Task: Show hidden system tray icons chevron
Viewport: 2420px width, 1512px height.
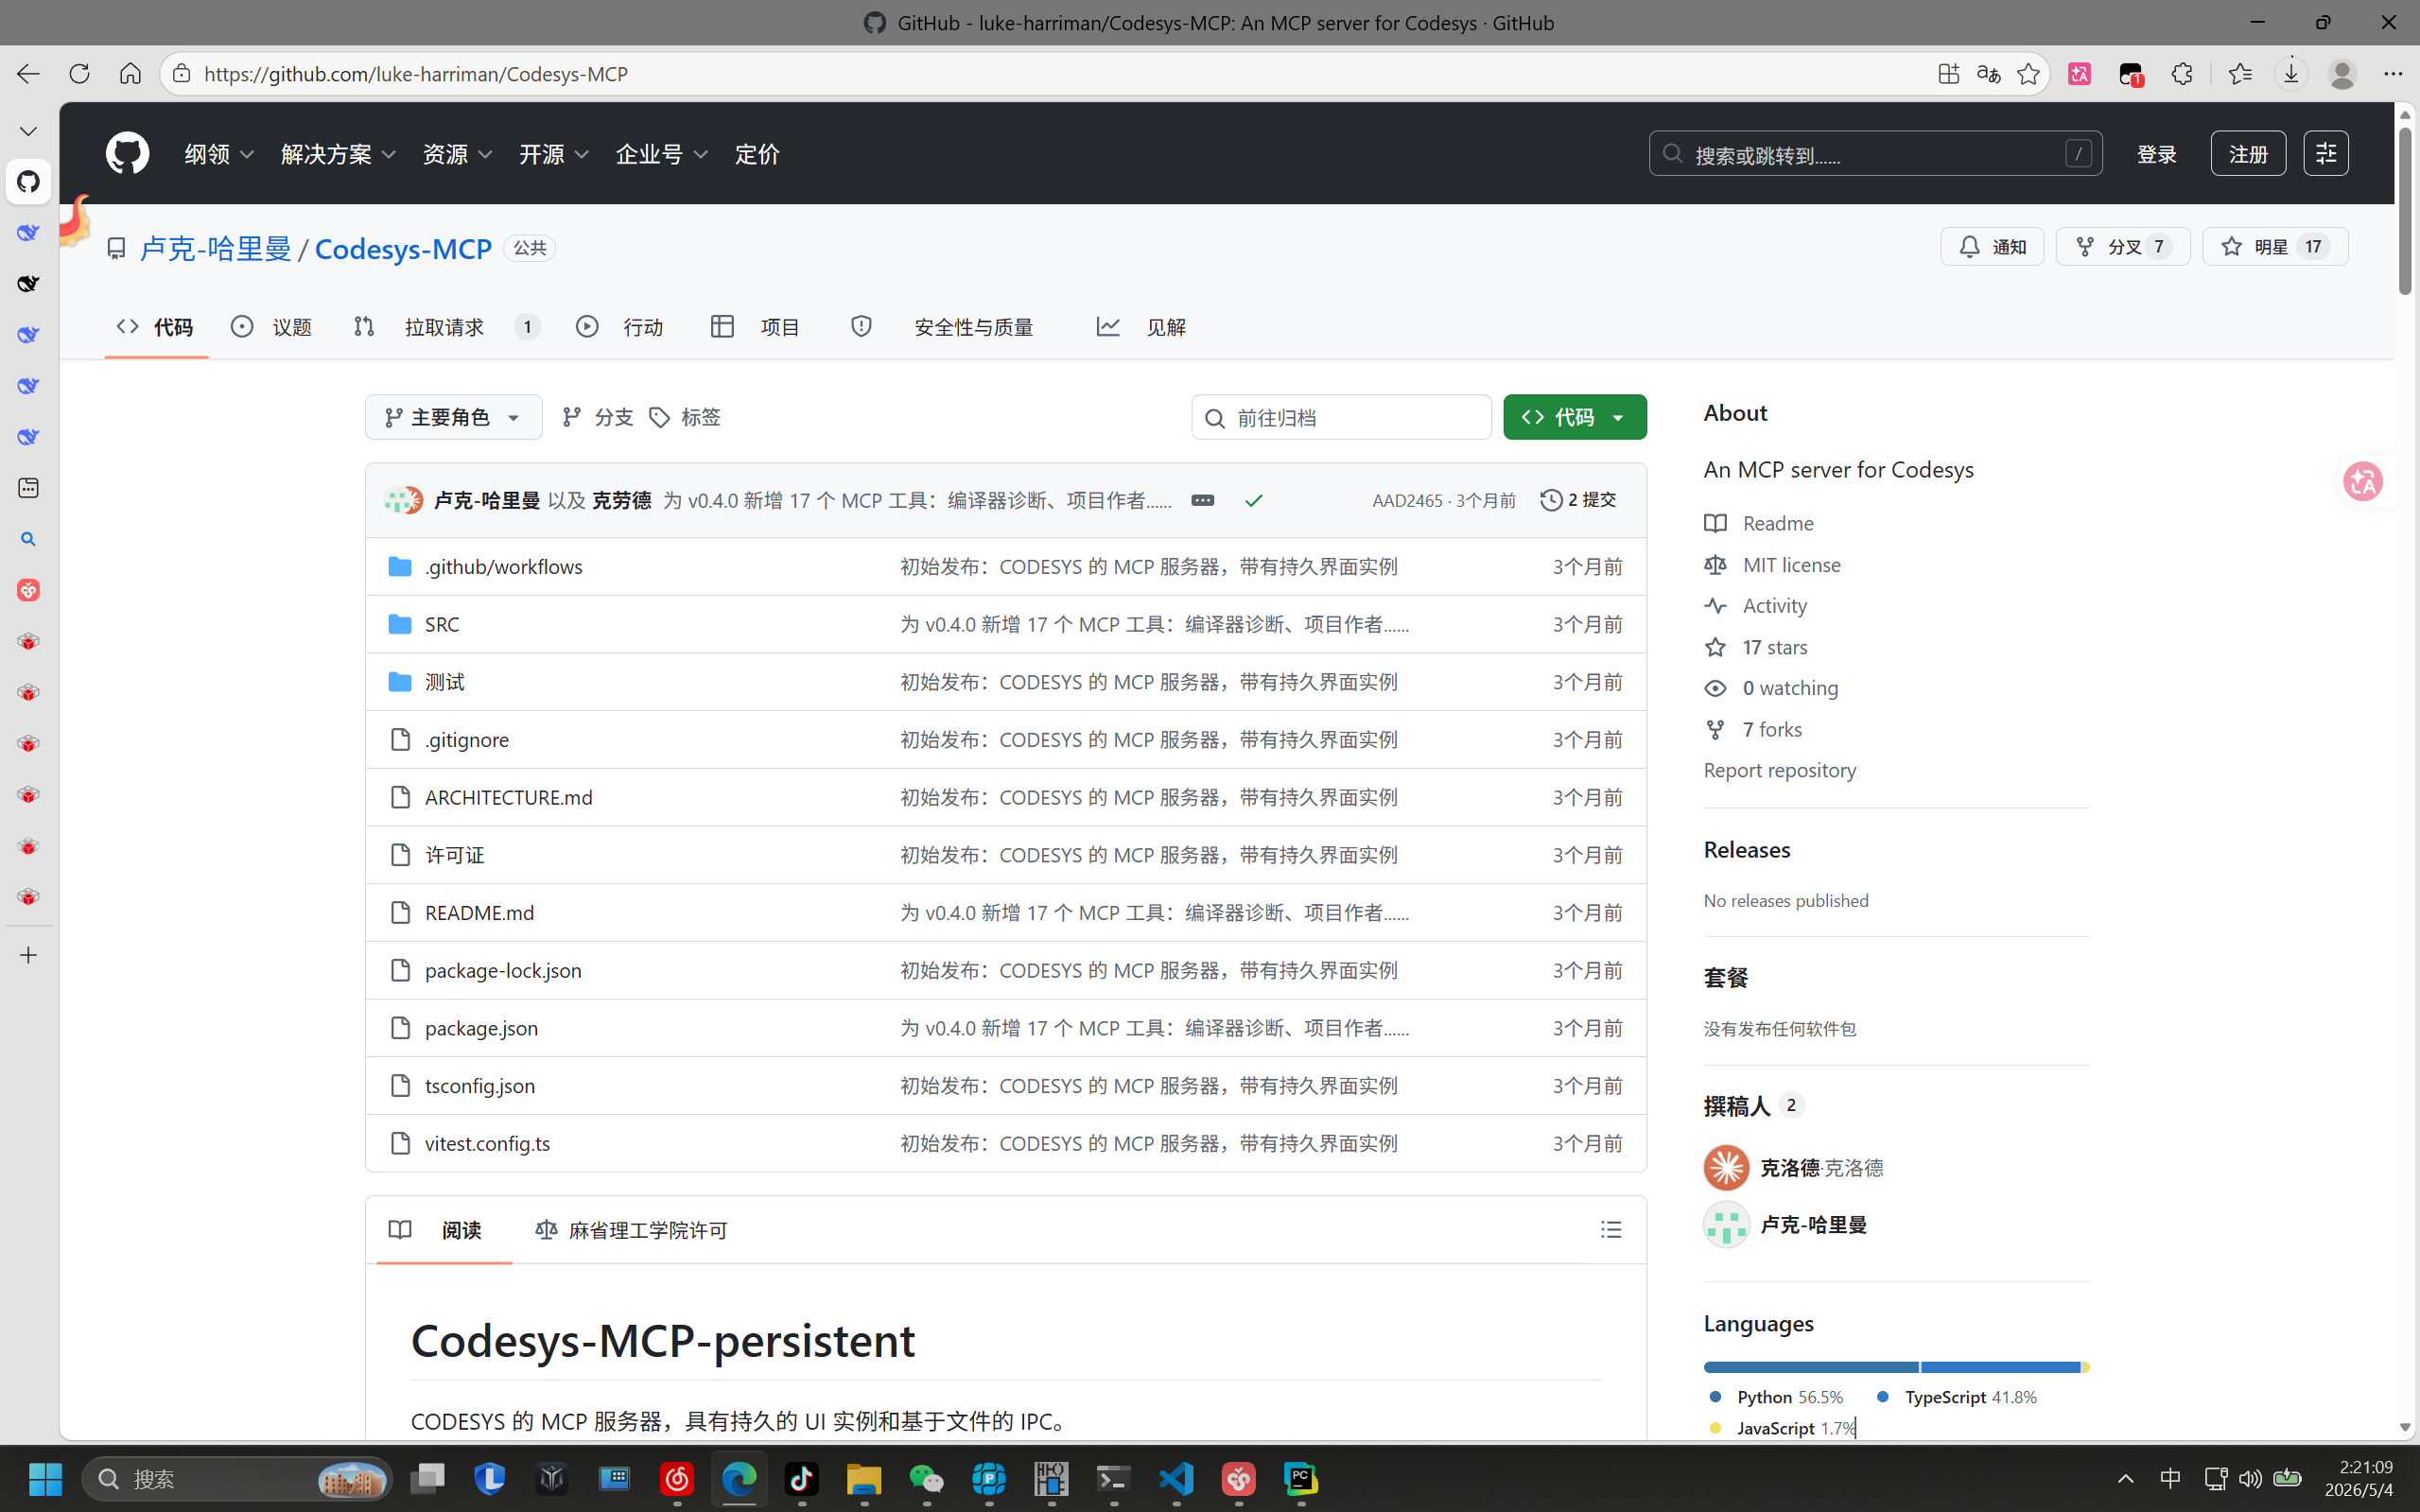Action: click(2125, 1478)
